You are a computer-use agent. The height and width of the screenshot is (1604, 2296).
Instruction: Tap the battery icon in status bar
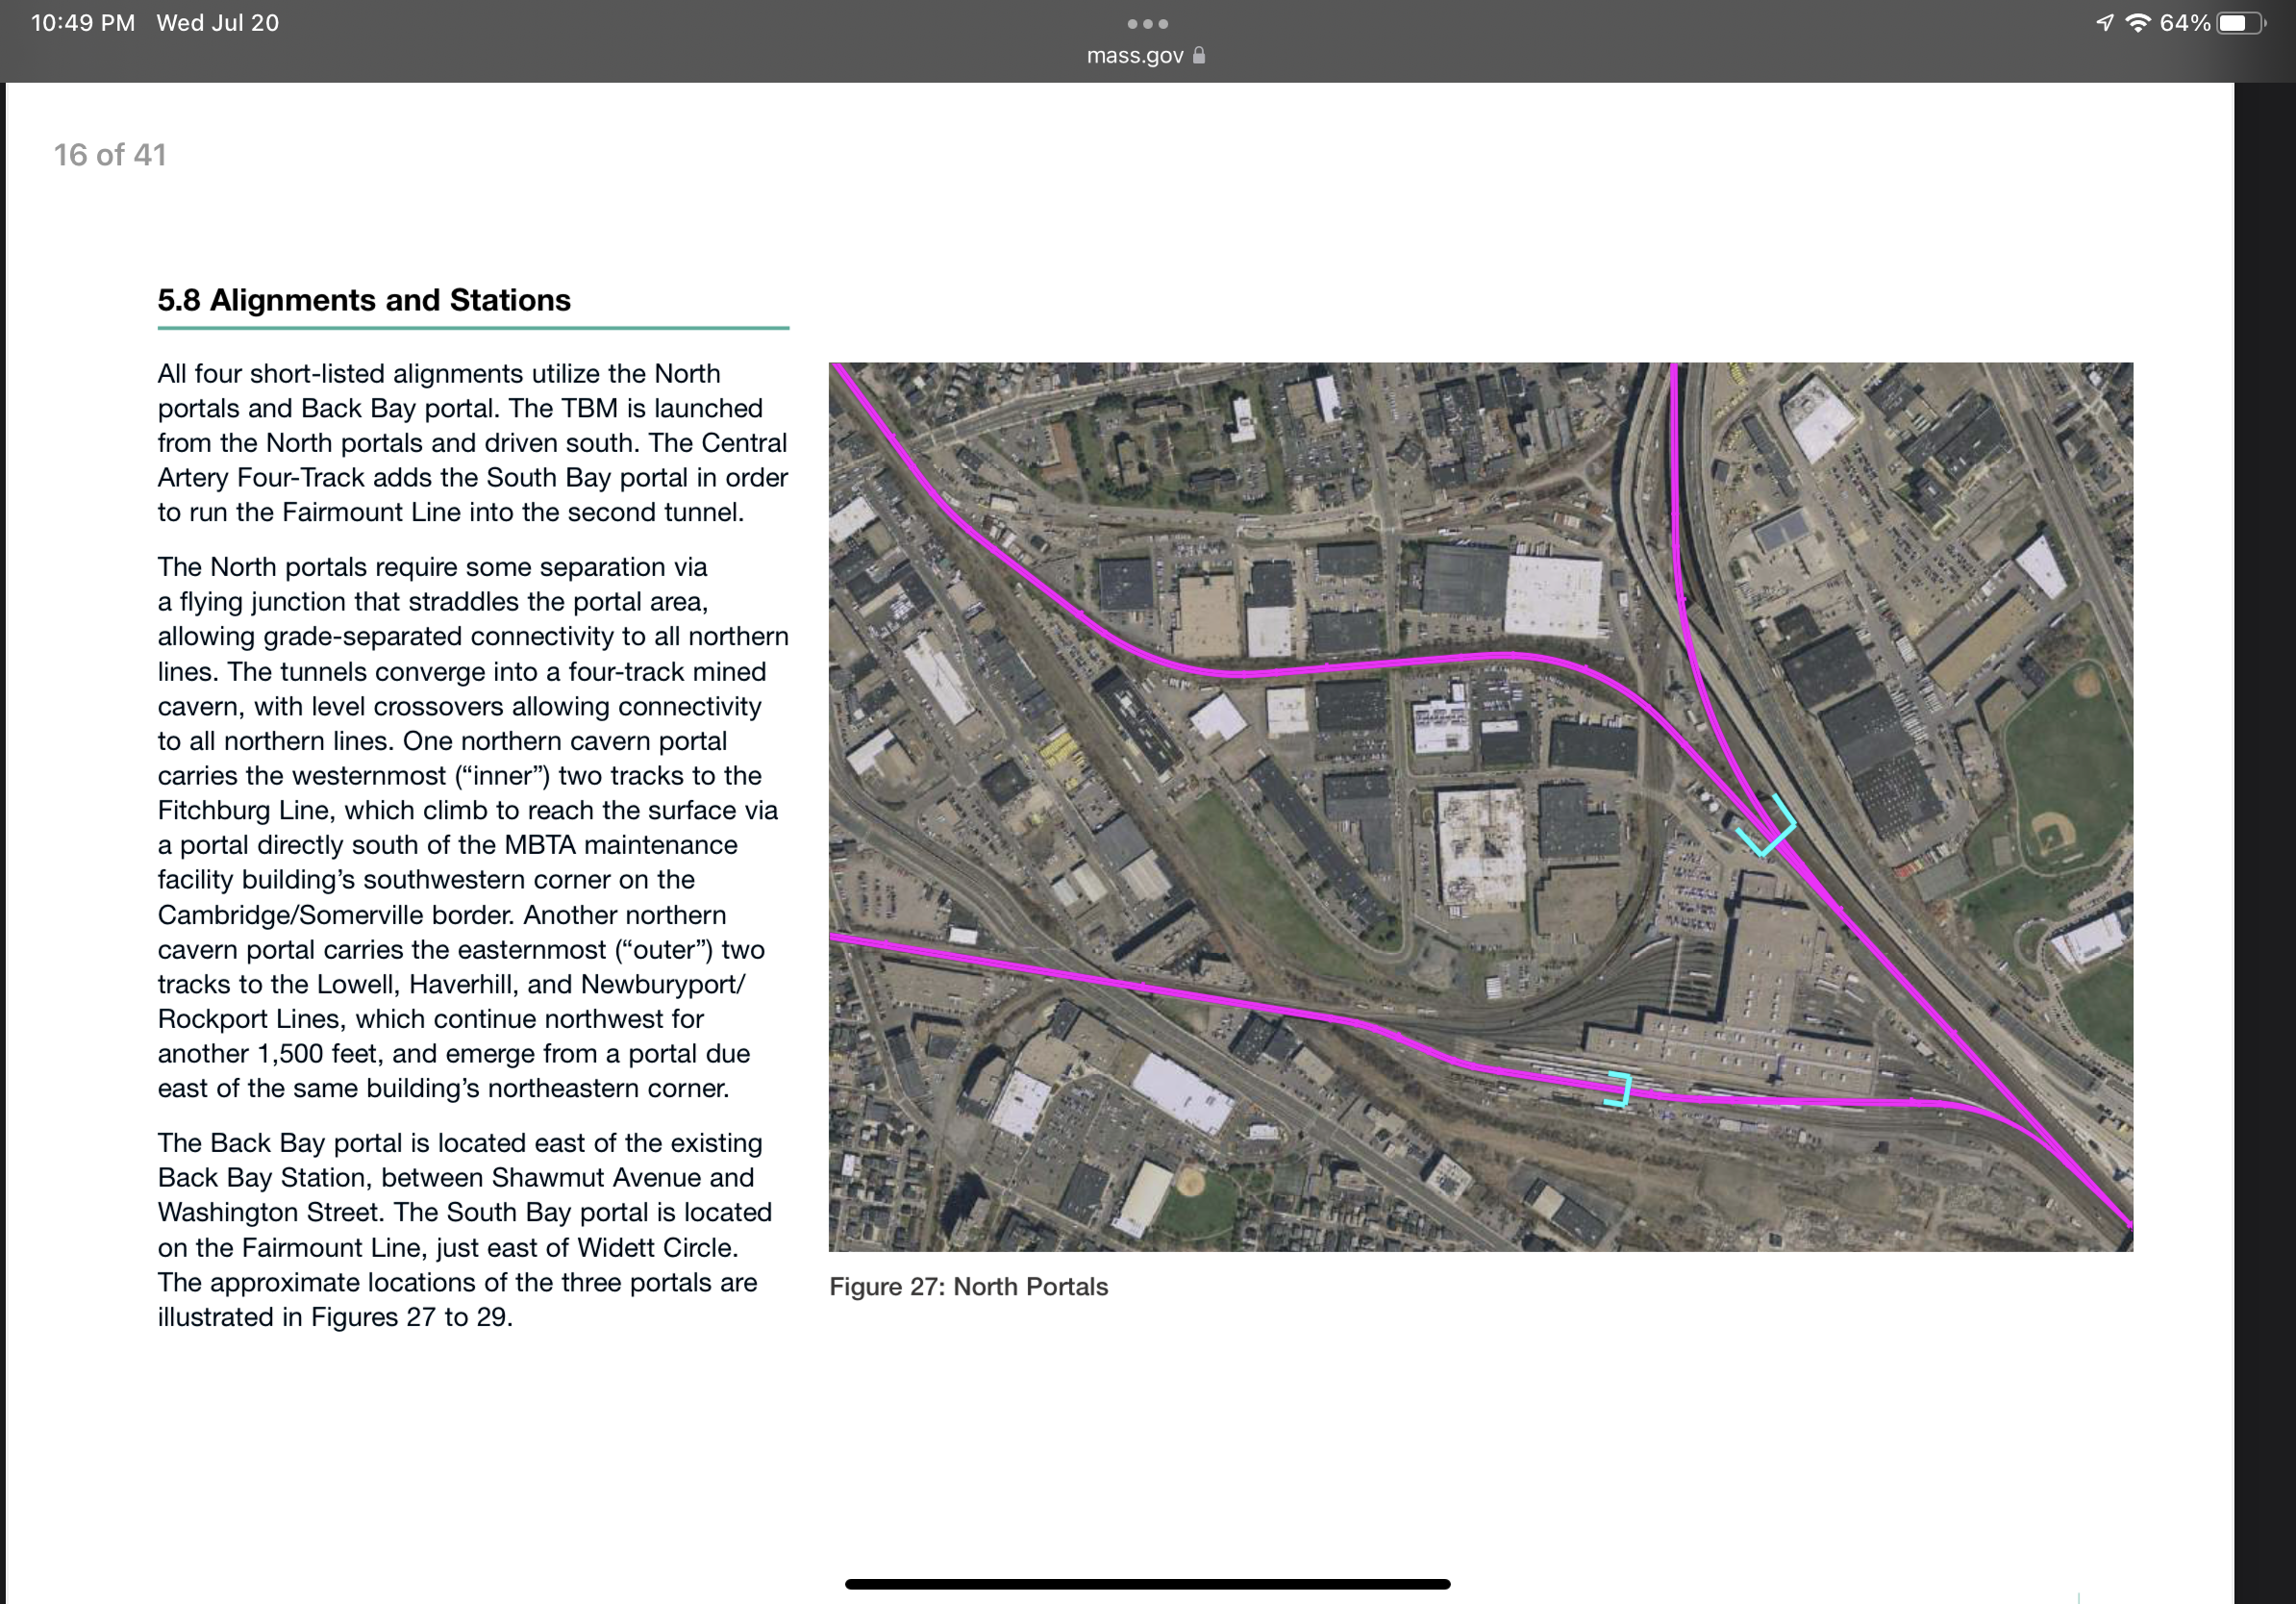coord(2239,23)
